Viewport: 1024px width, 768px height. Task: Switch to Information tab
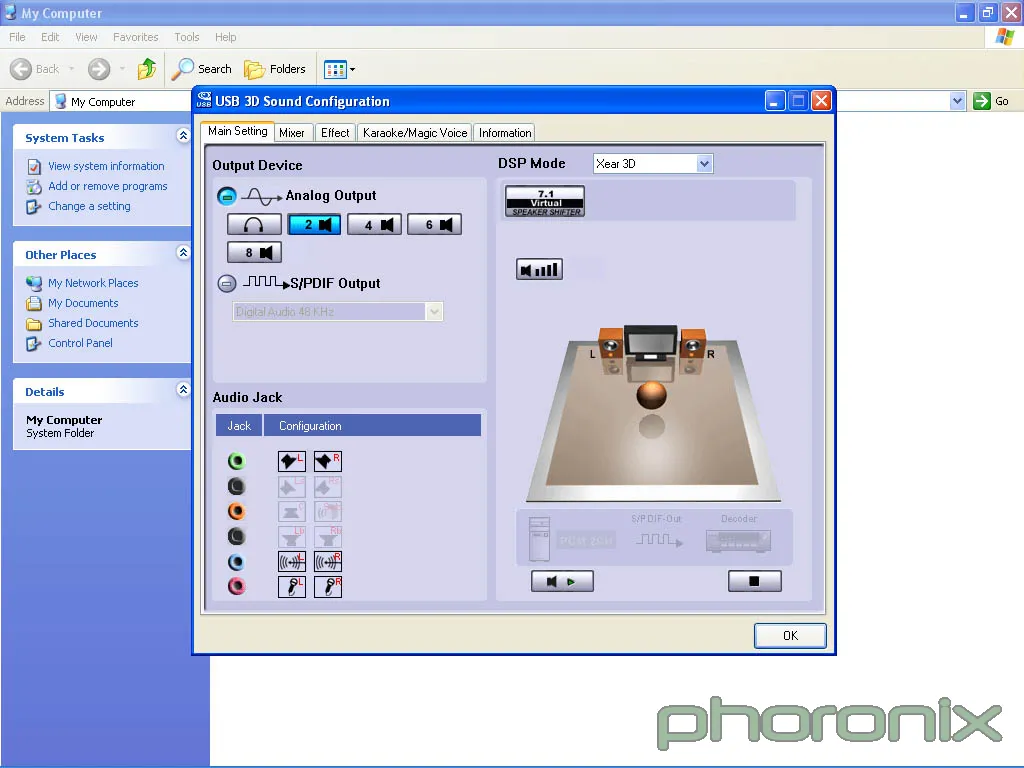[x=505, y=133]
